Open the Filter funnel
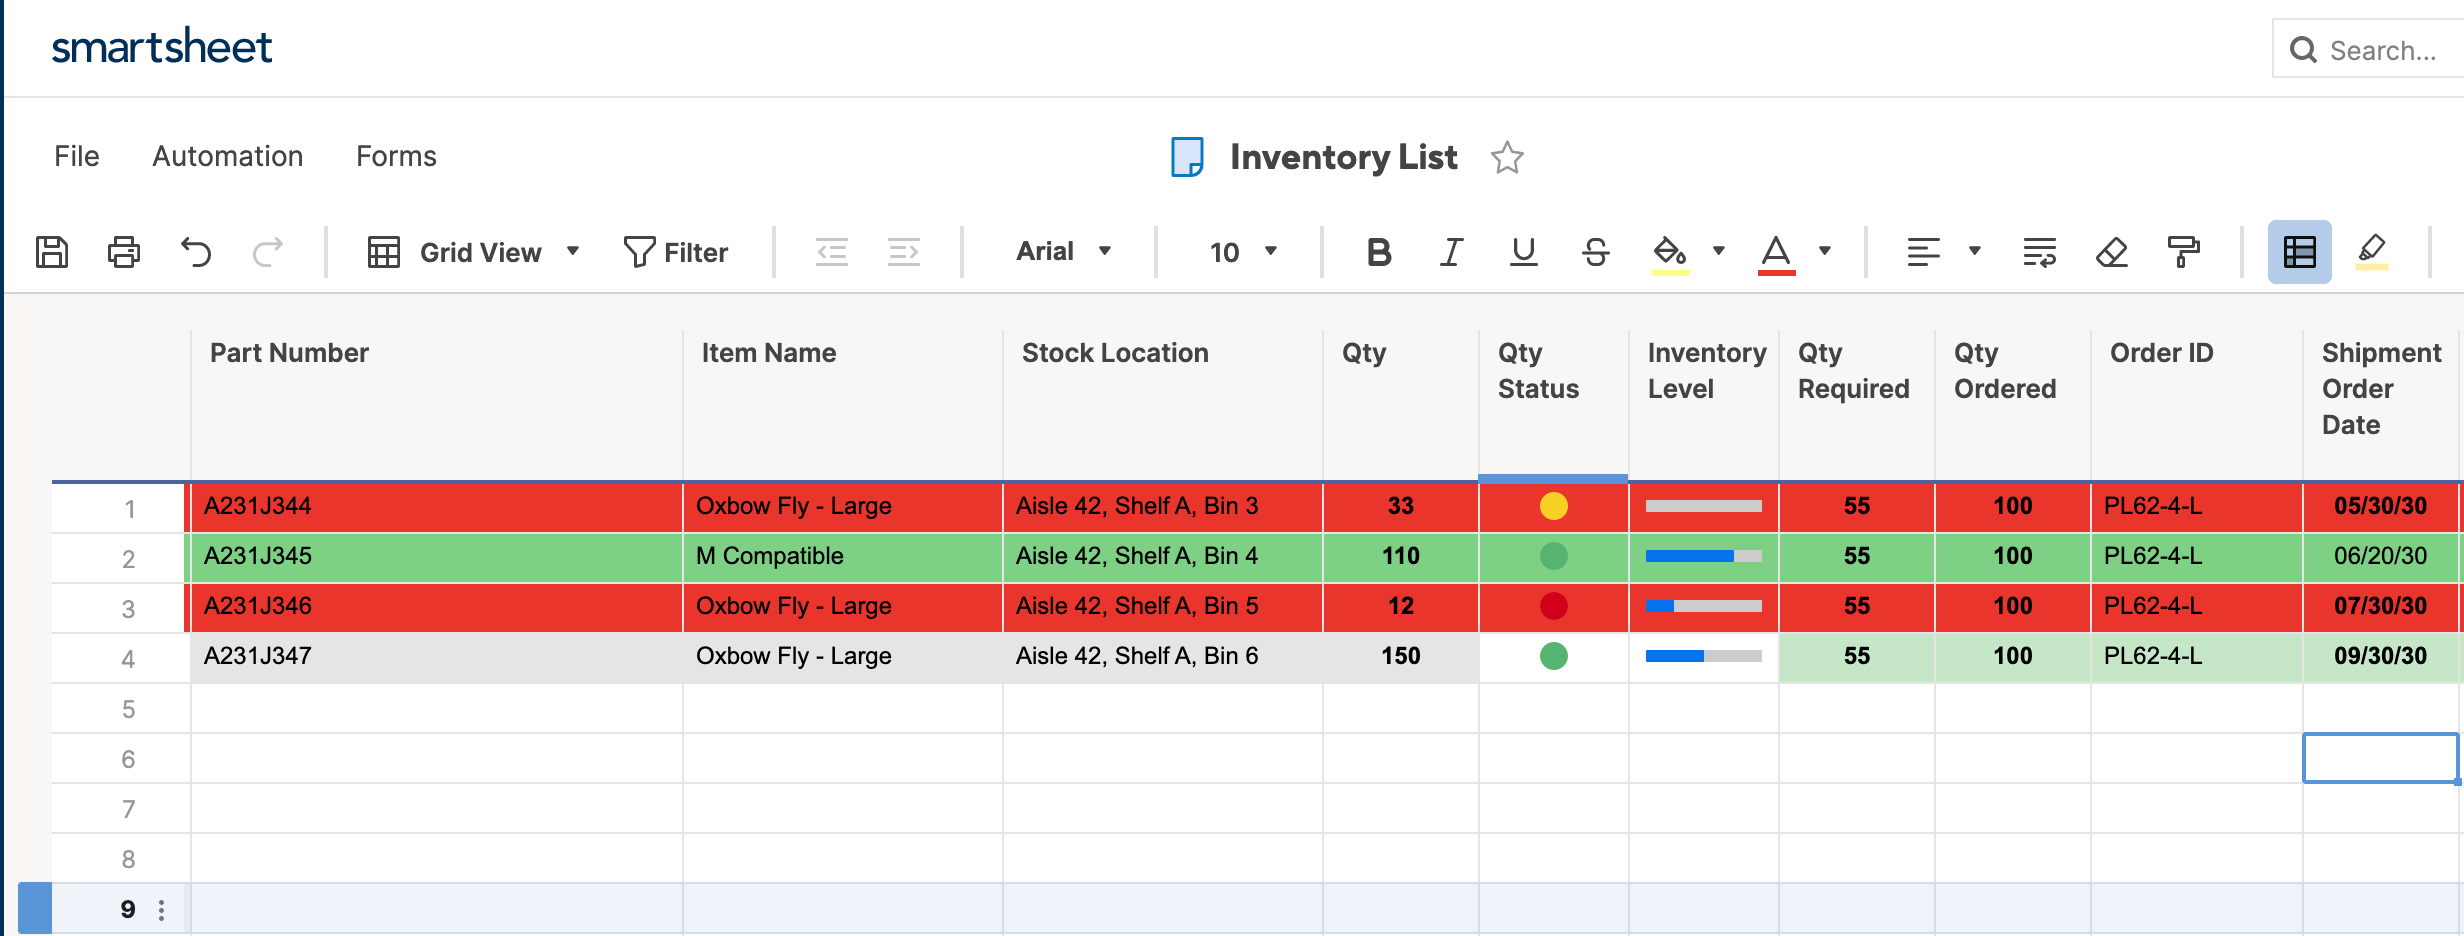 click(676, 252)
